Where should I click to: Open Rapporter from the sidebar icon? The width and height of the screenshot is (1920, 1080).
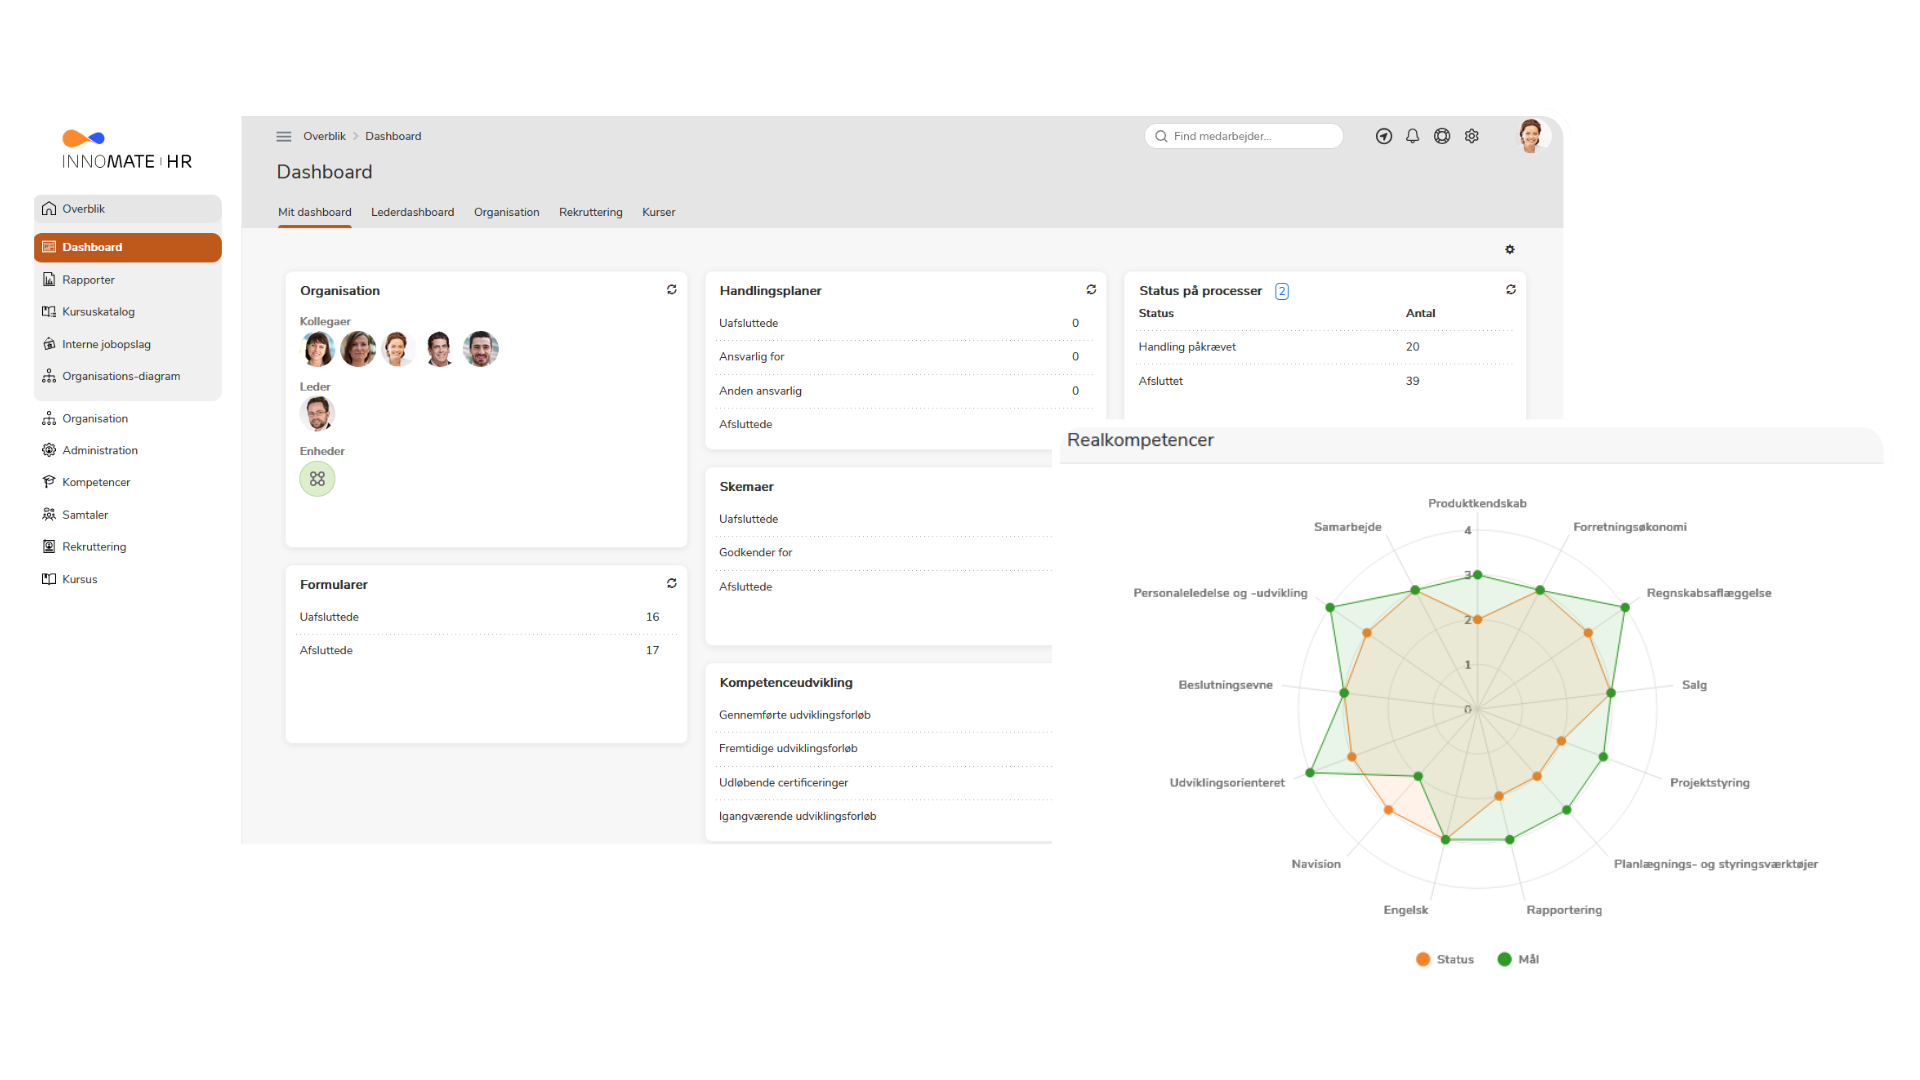(x=49, y=279)
